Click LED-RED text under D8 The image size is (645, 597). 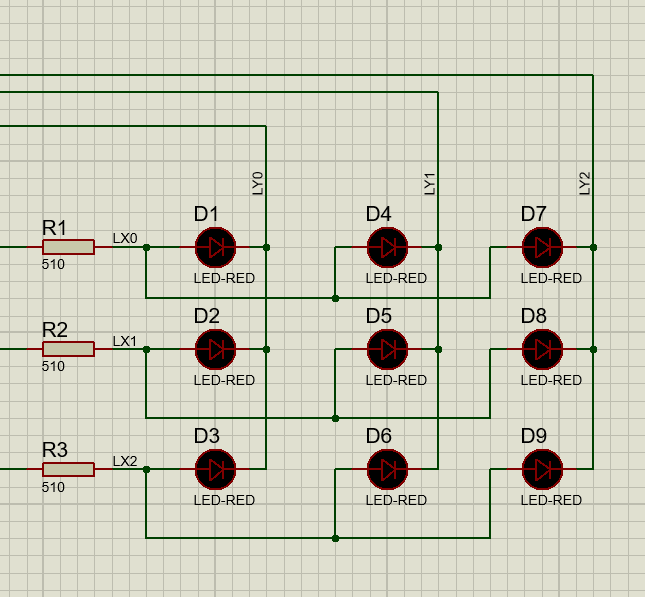(x=551, y=380)
